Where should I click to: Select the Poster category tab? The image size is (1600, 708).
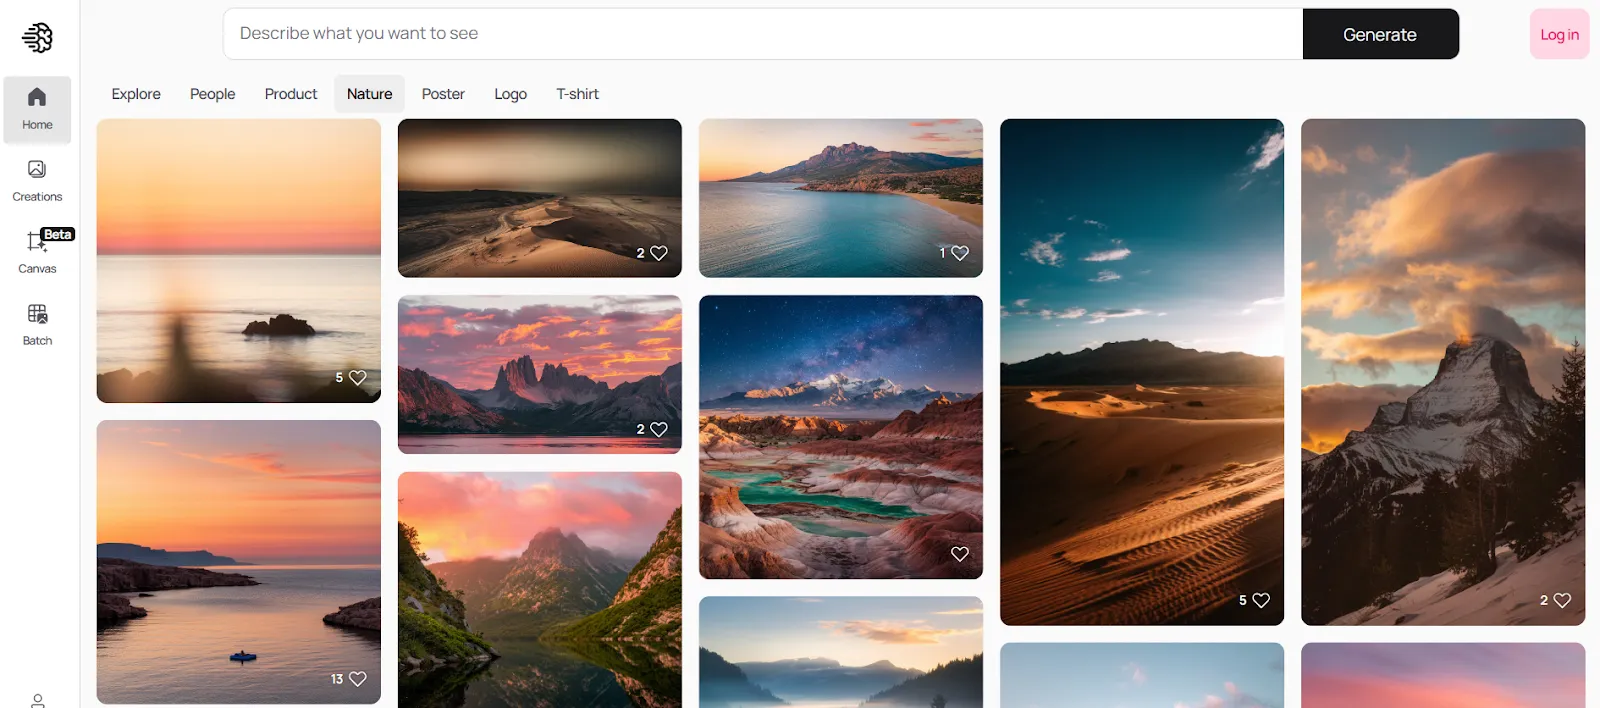pyautogui.click(x=443, y=94)
